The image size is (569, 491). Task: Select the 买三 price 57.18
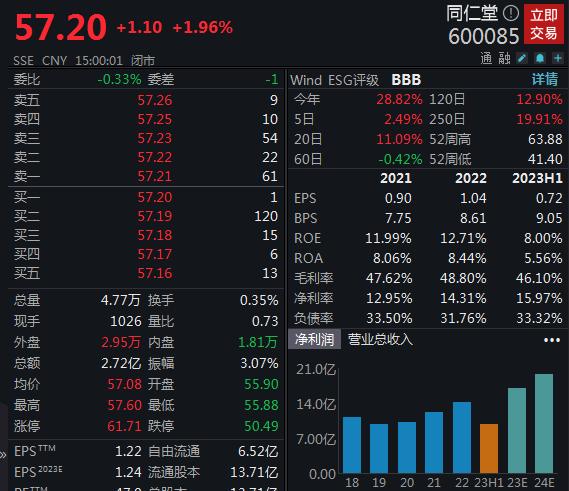(x=155, y=235)
